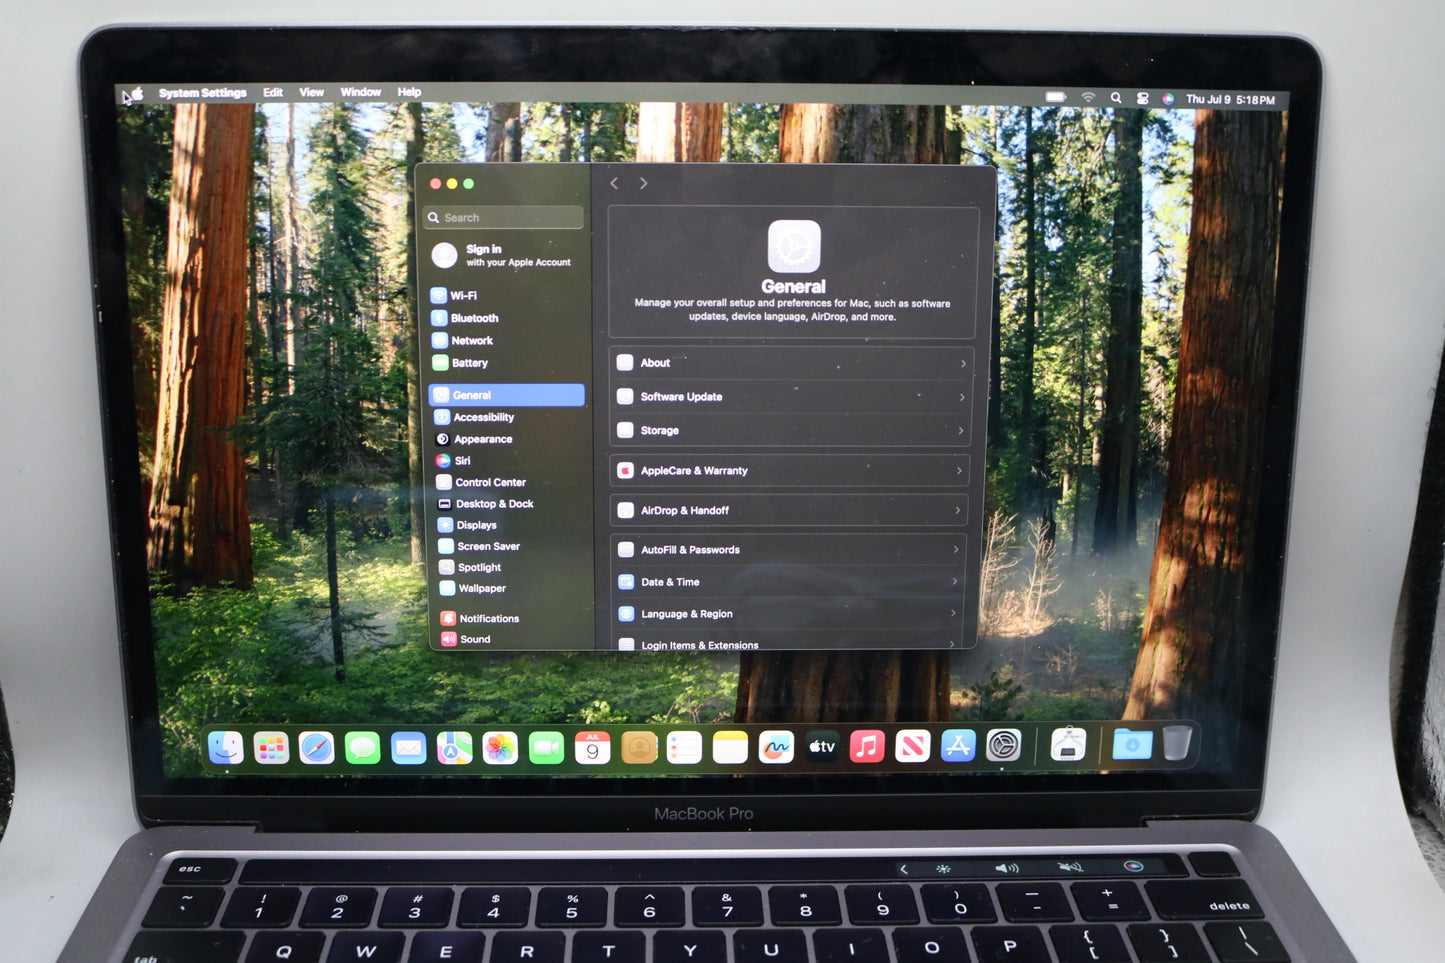This screenshot has height=963, width=1445.
Task: Open the Trash in the Dock
Action: pyautogui.click(x=1177, y=743)
